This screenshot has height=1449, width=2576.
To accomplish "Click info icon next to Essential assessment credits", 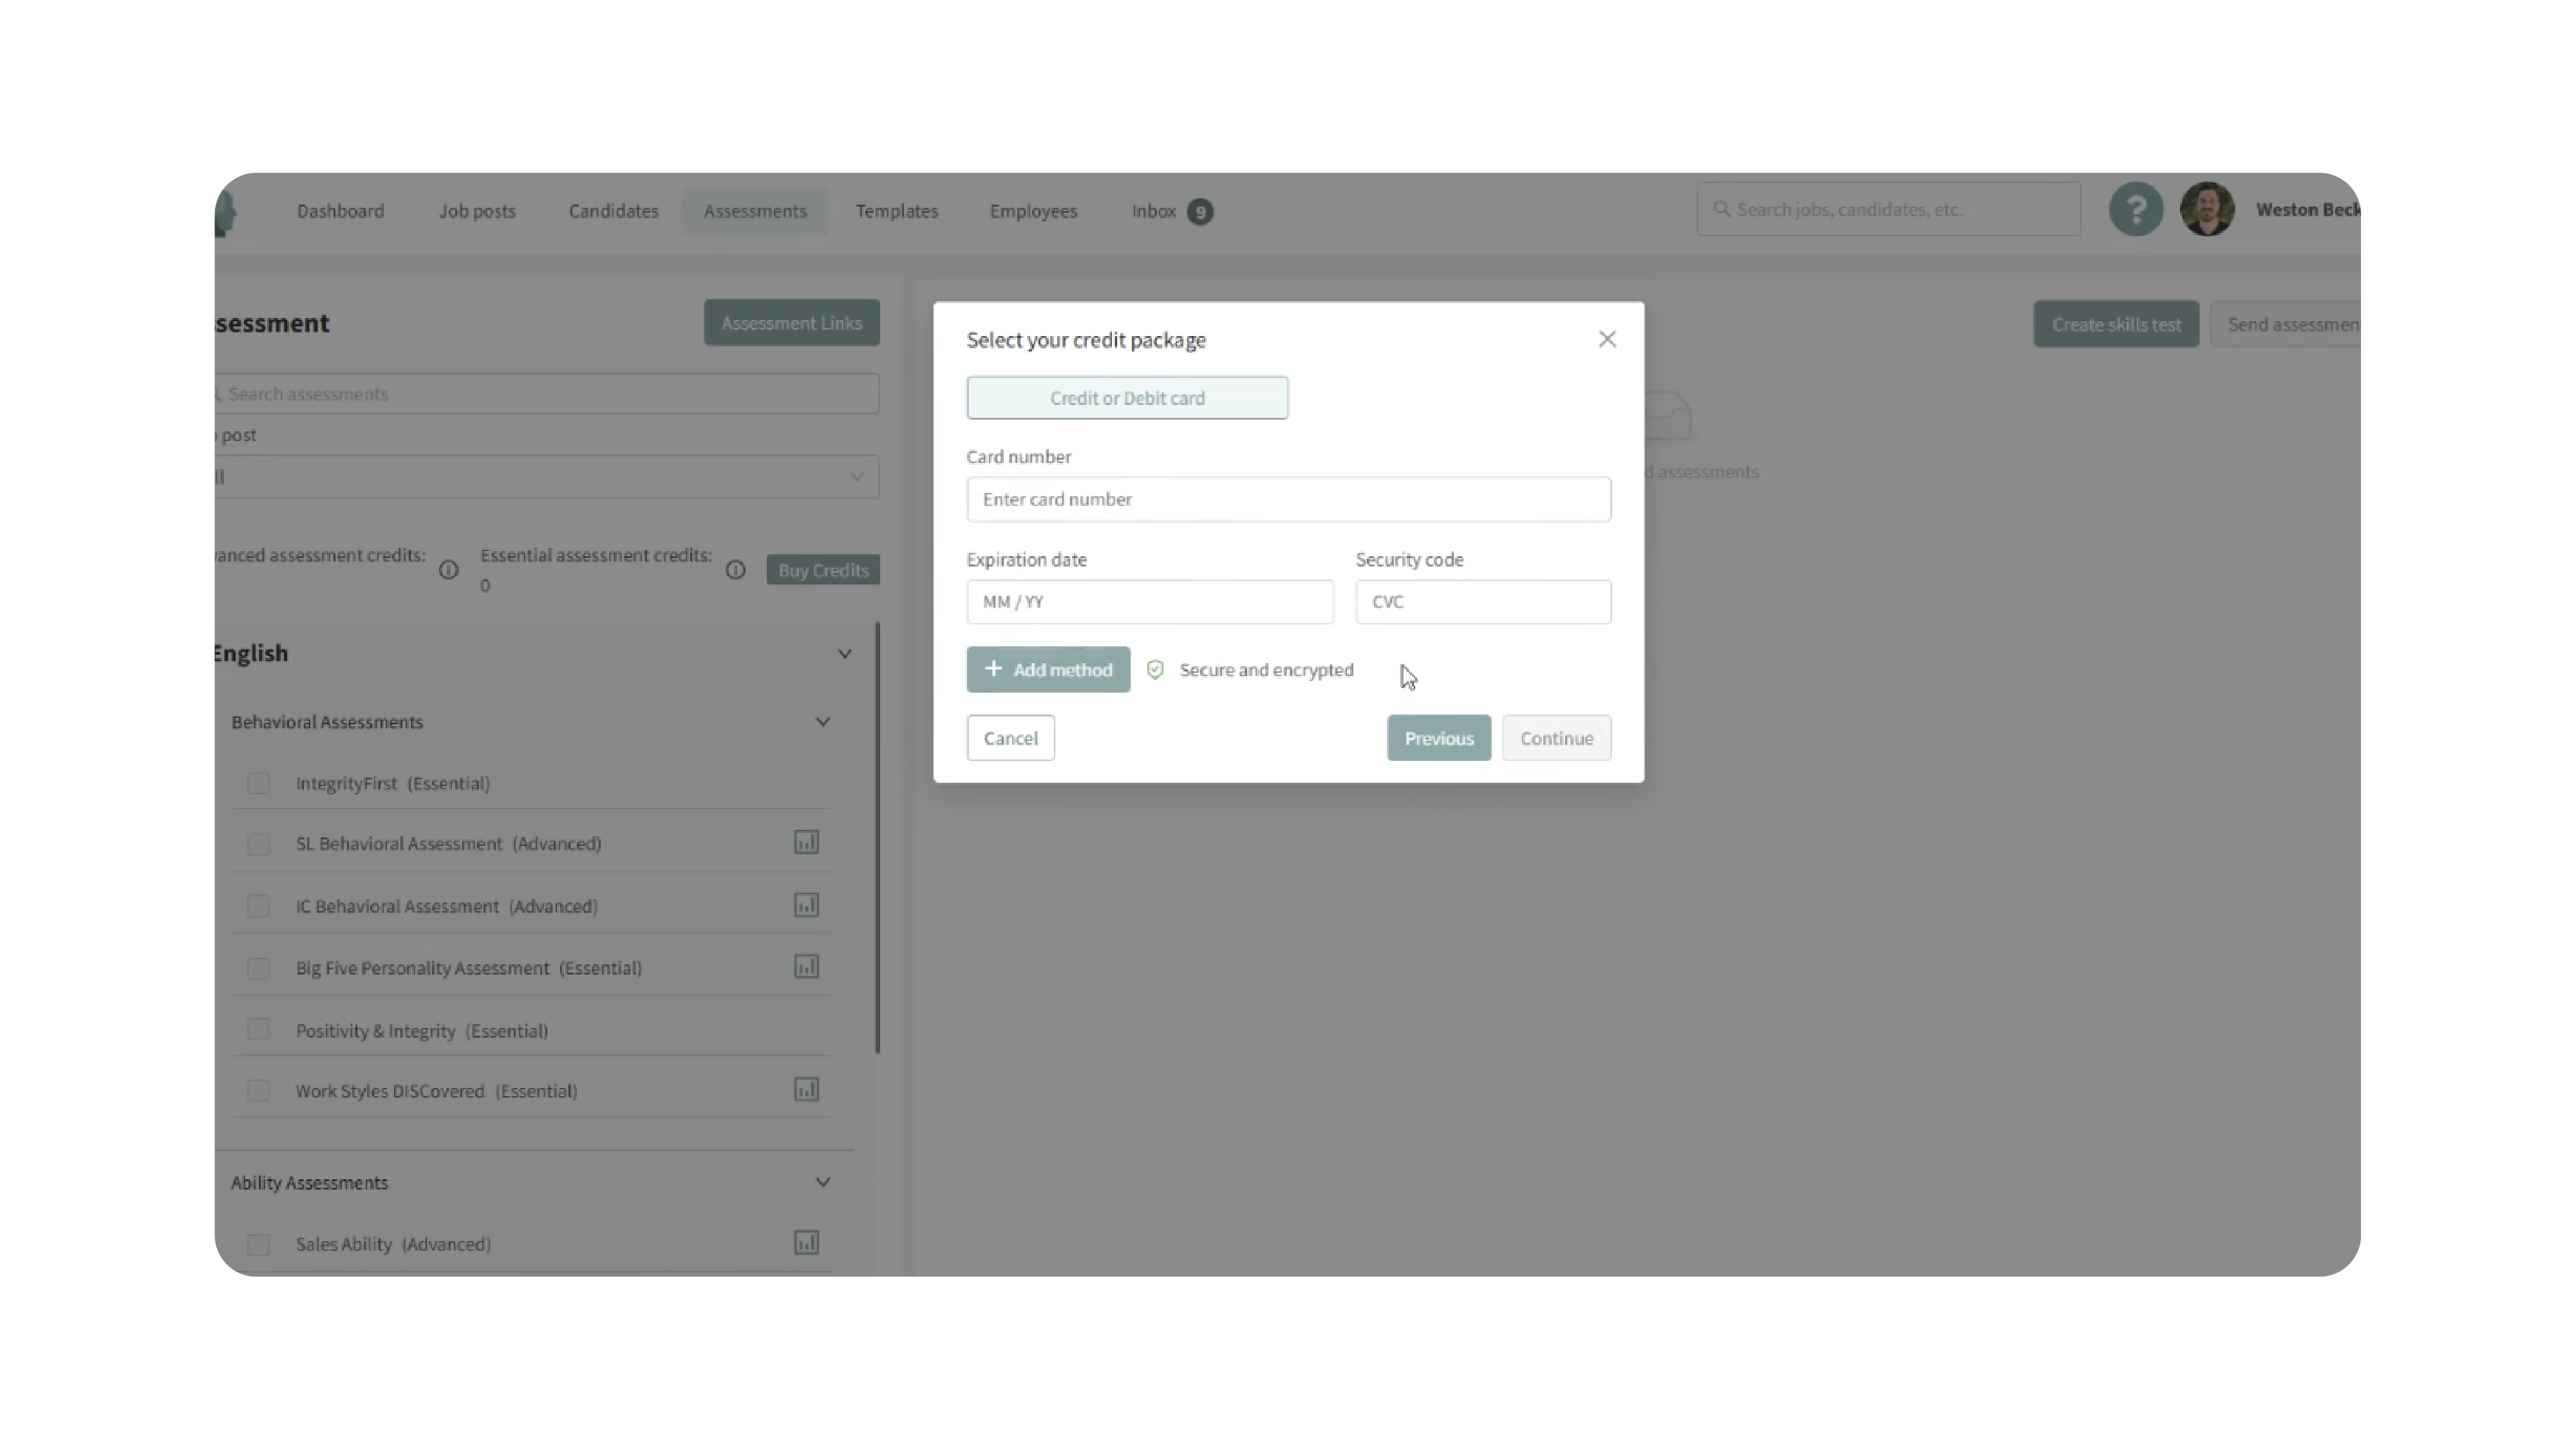I will [735, 570].
